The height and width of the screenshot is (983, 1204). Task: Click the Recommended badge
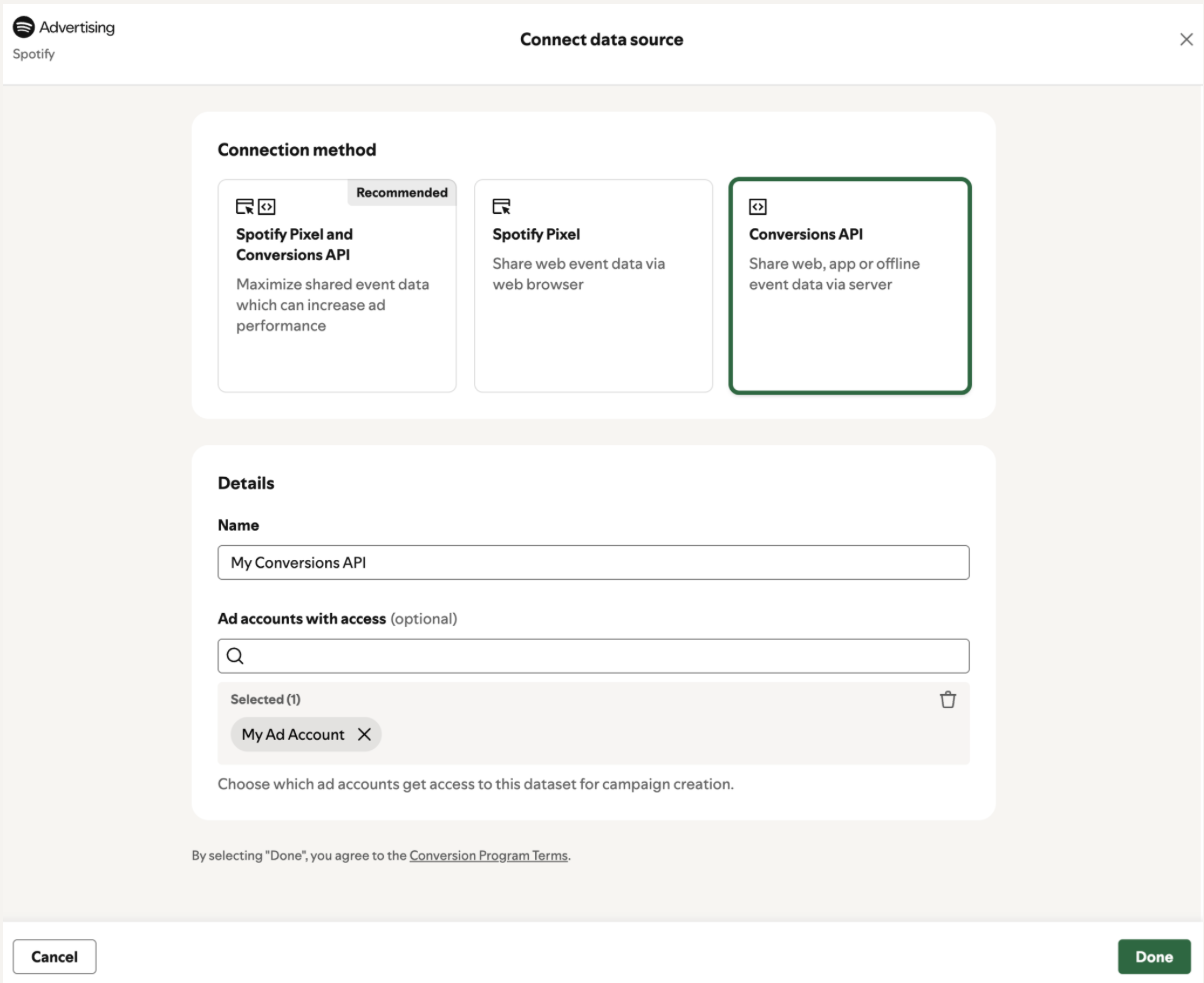[x=402, y=192]
